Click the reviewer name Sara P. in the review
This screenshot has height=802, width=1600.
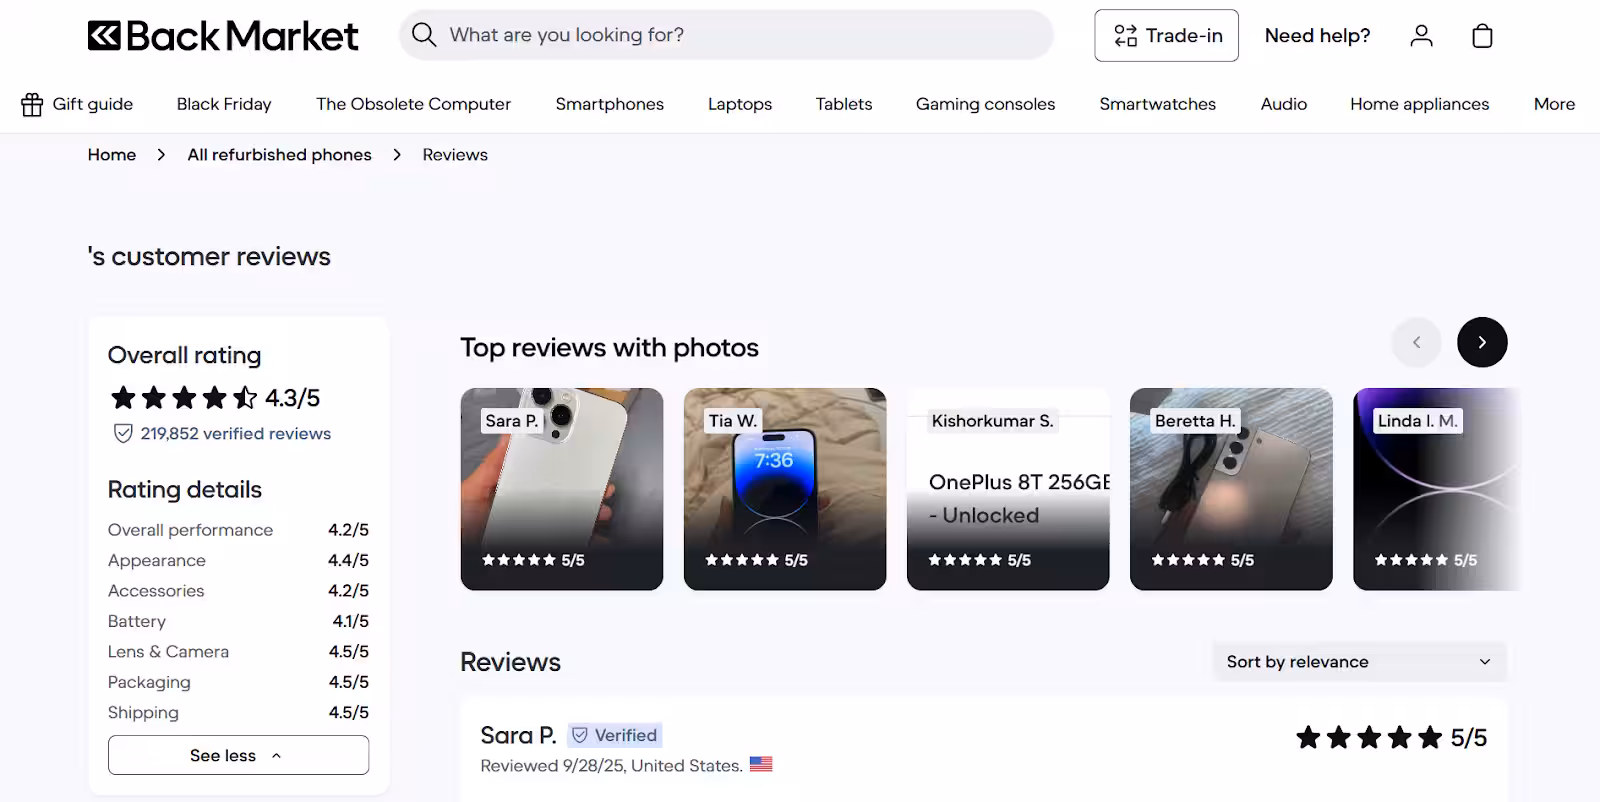tap(518, 735)
